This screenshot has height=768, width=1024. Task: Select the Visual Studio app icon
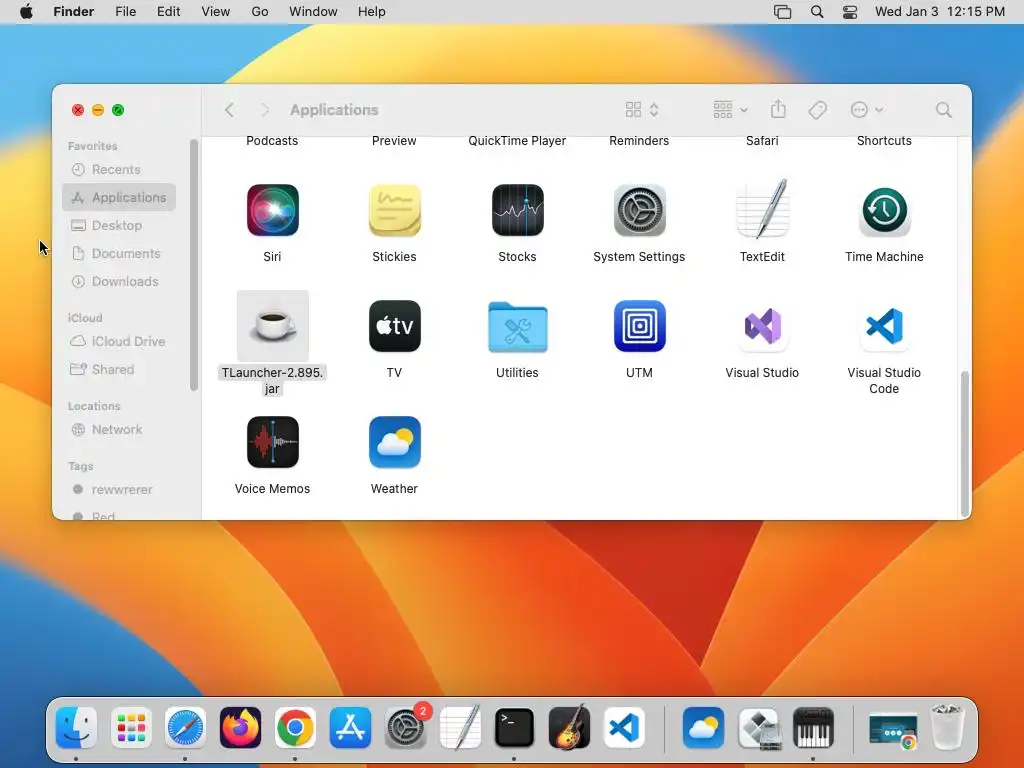pyautogui.click(x=762, y=326)
